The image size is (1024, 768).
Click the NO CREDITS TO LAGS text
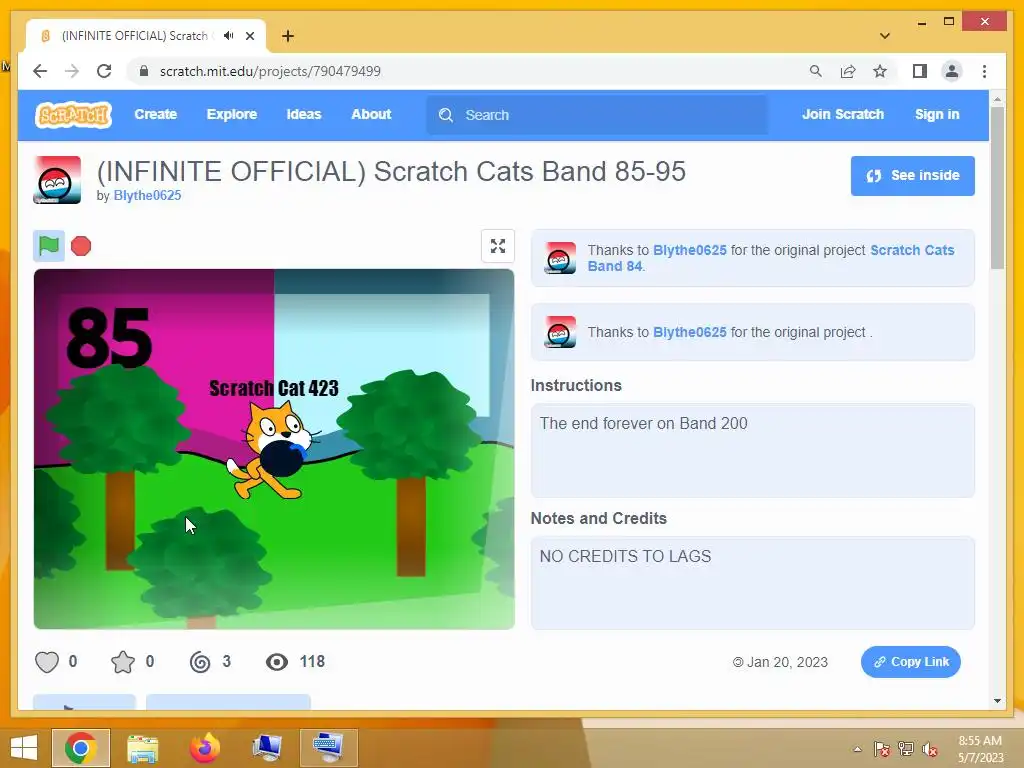coord(625,556)
